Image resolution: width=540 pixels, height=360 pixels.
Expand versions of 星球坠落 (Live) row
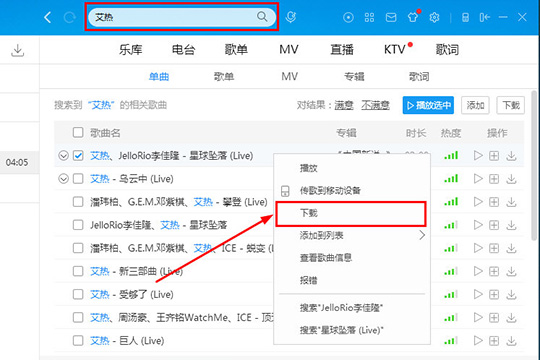click(63, 156)
